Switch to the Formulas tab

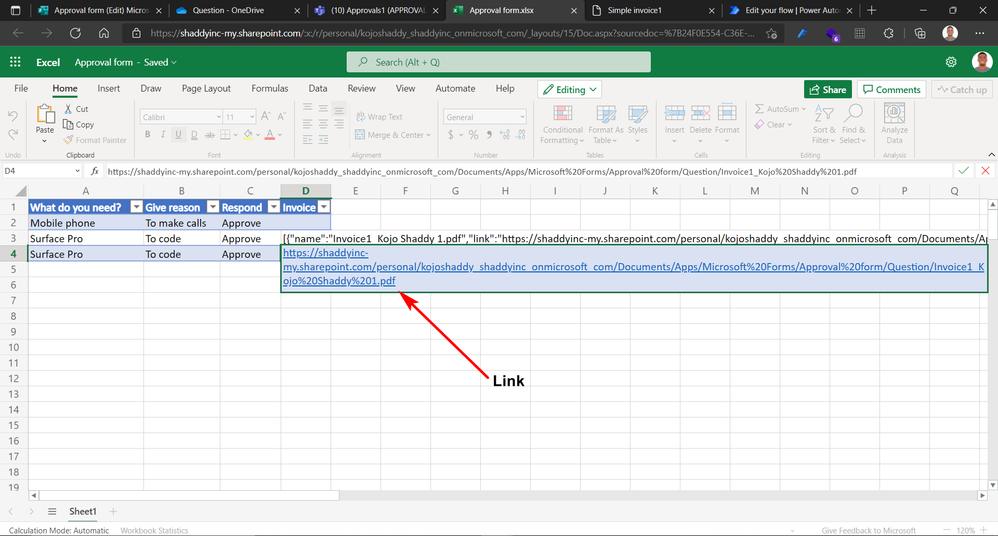click(269, 88)
